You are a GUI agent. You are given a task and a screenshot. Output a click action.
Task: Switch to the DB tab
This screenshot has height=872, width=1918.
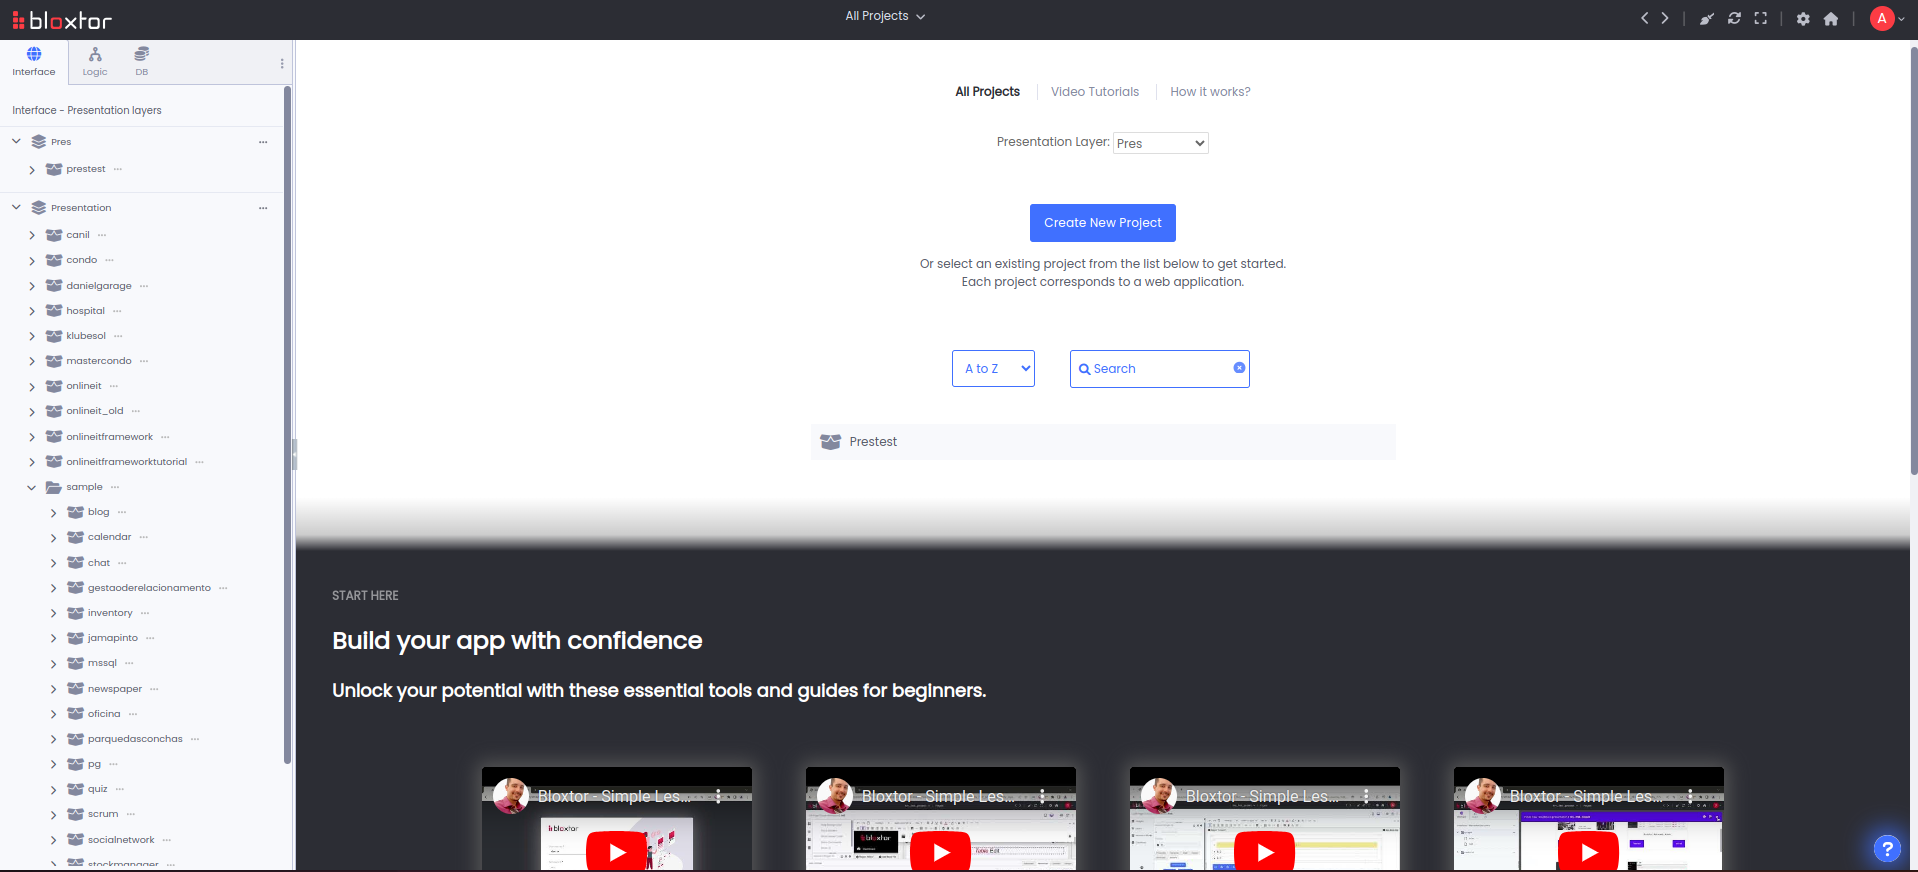pyautogui.click(x=142, y=62)
